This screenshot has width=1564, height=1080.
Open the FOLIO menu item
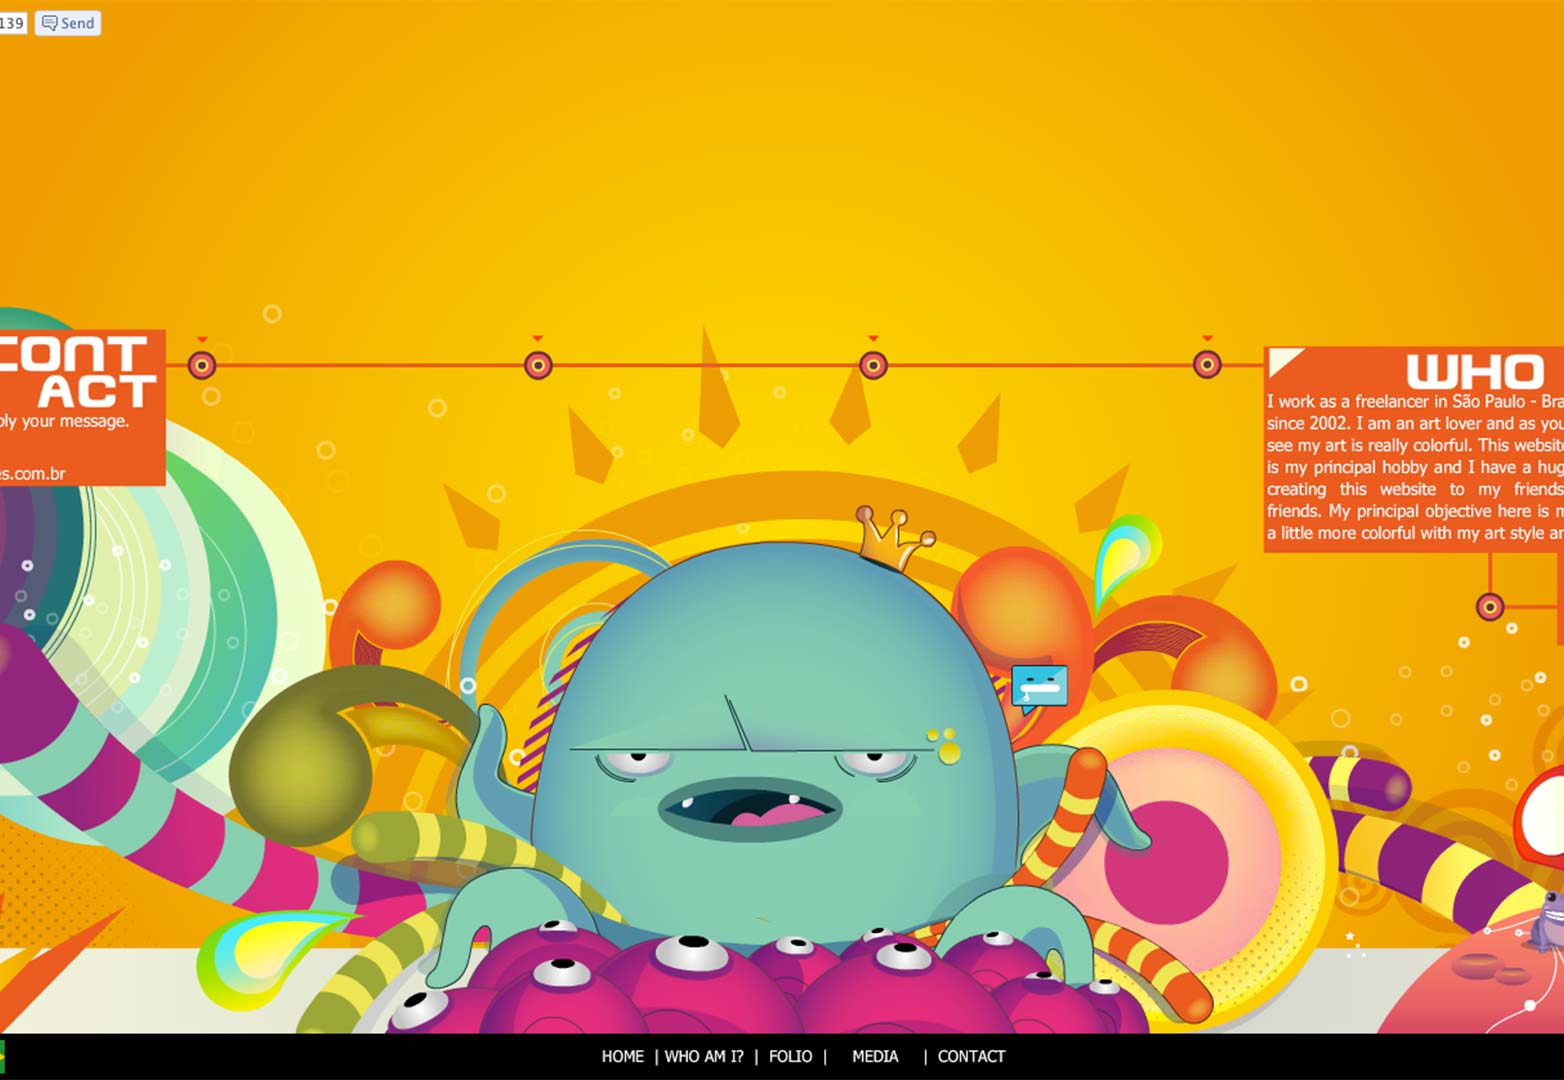(790, 1056)
